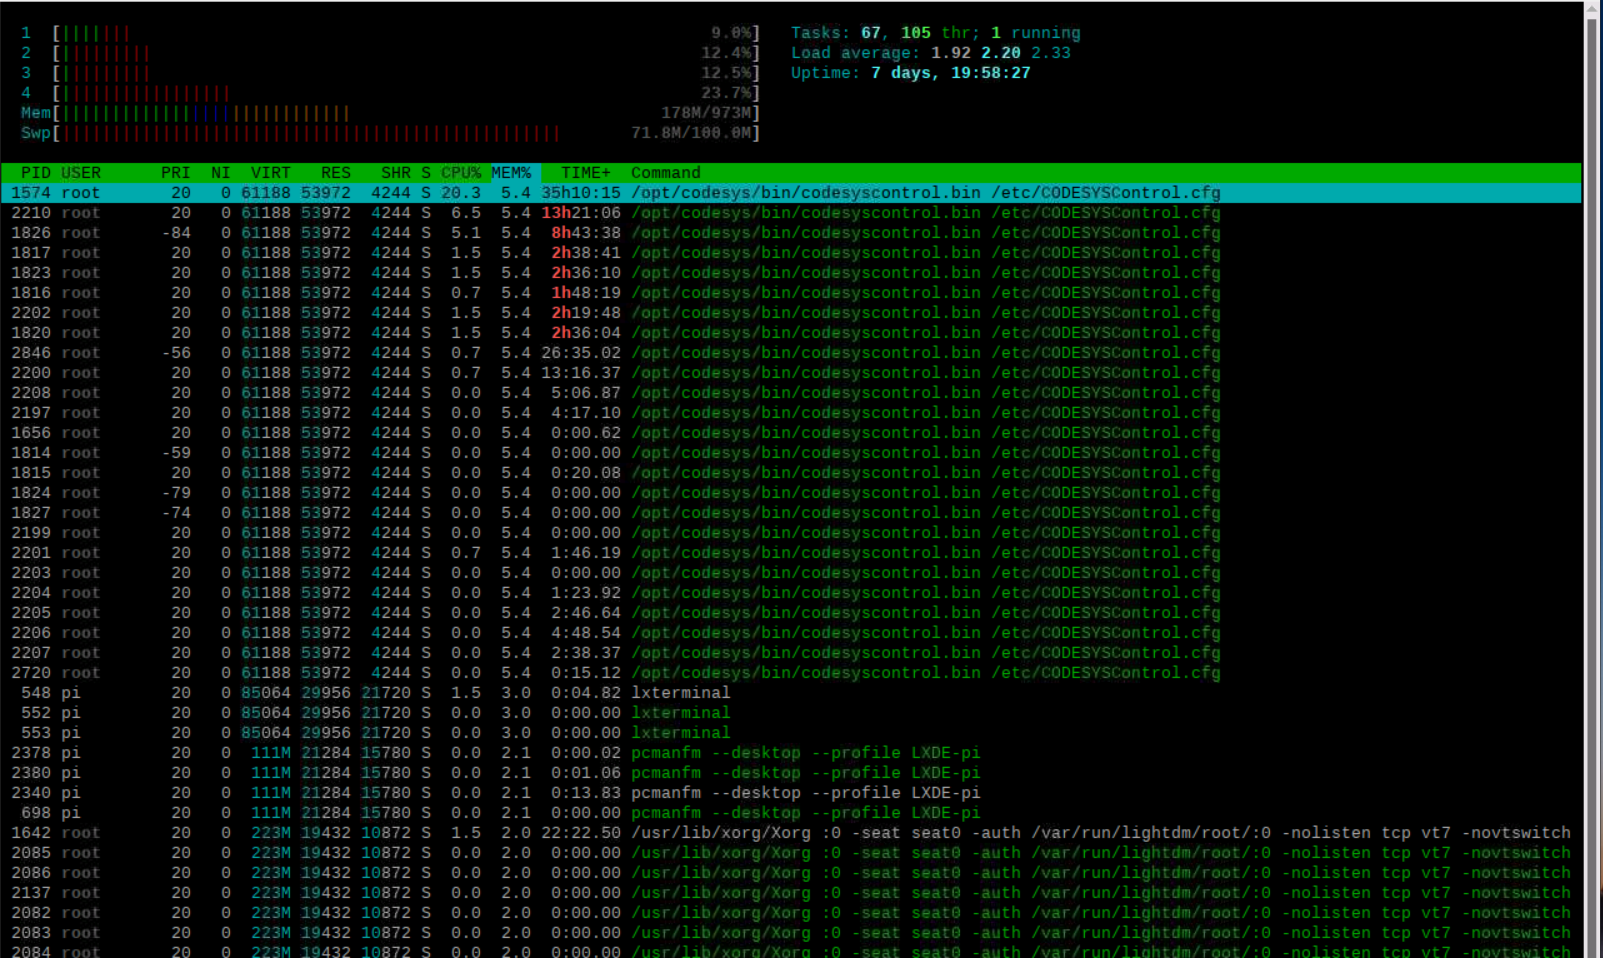This screenshot has width=1603, height=958.
Task: Sort by the Command column header
Action: (x=666, y=173)
